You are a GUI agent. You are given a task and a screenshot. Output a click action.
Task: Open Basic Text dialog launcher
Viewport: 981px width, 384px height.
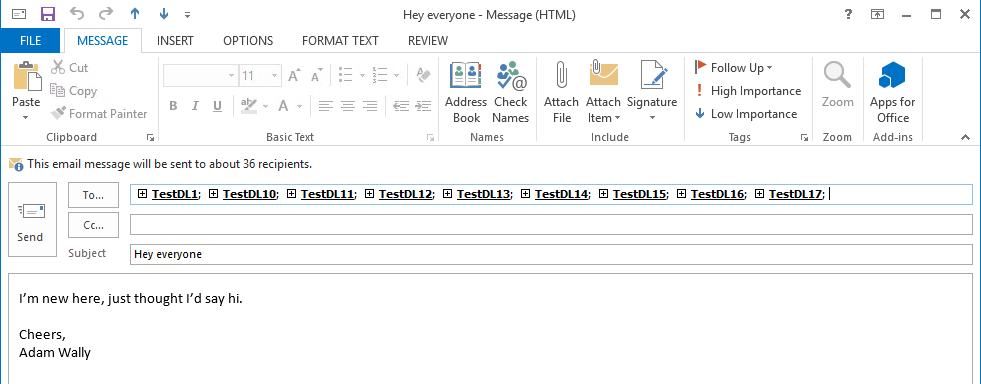430,137
